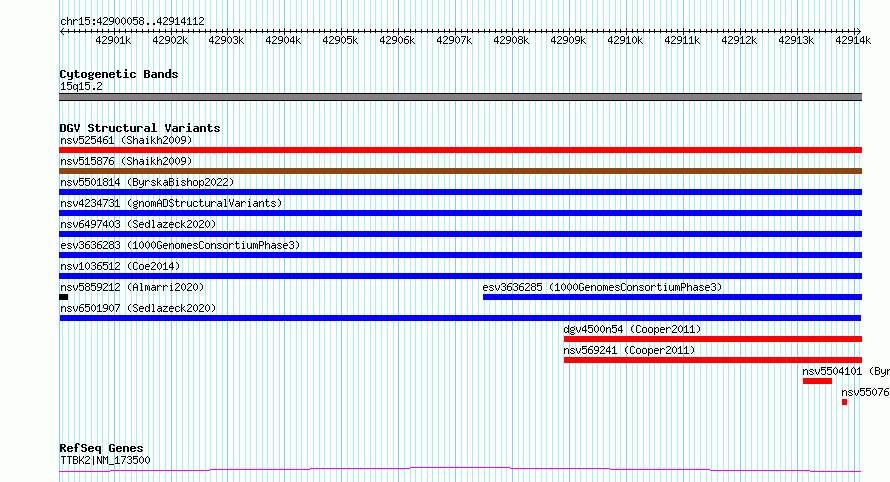Click the 42902k ruler position
Viewport: 890px width, 482px height.
[170, 40]
